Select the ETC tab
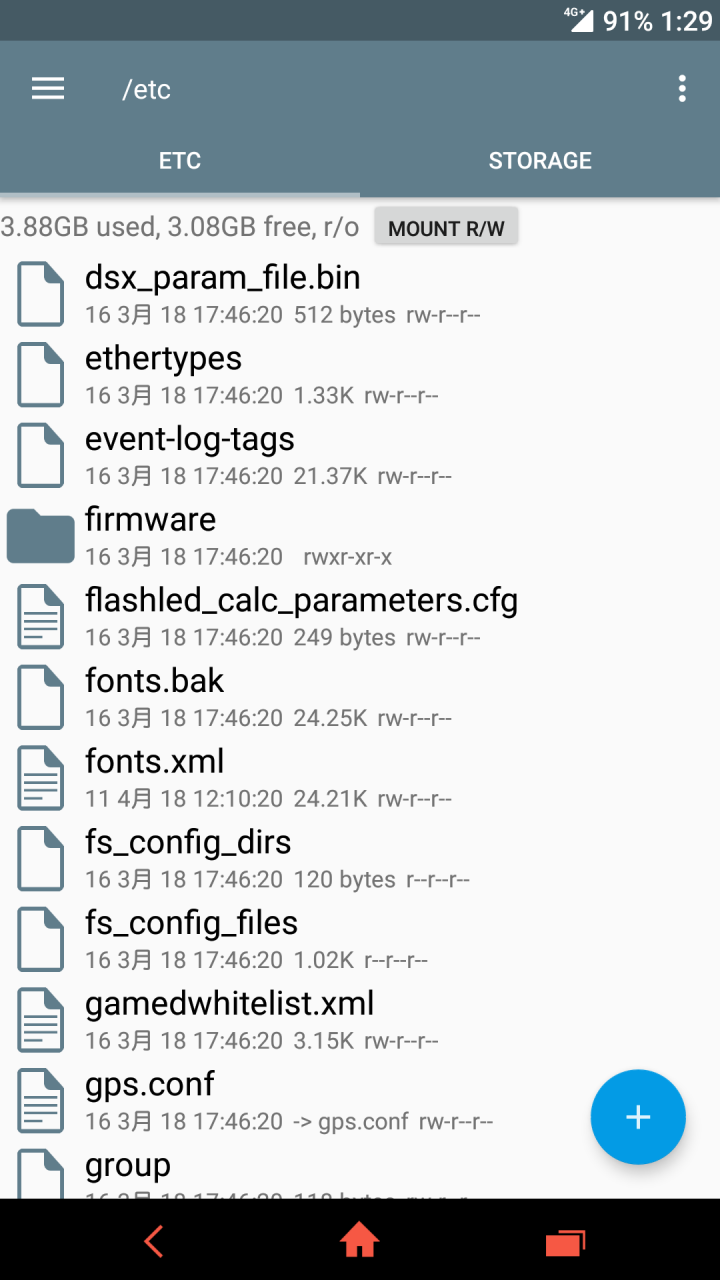720x1280 pixels. tap(180, 160)
